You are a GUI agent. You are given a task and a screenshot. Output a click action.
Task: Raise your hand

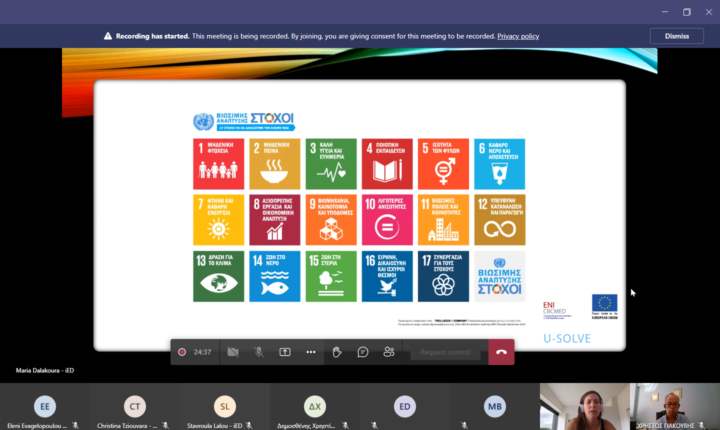tap(337, 352)
